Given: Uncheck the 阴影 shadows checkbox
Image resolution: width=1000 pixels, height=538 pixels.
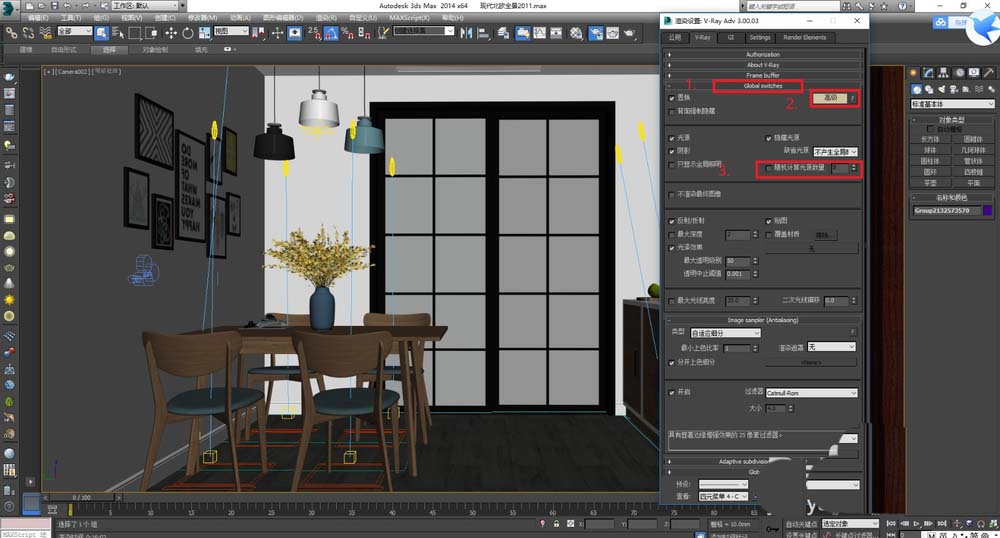Looking at the screenshot, I should click(671, 150).
